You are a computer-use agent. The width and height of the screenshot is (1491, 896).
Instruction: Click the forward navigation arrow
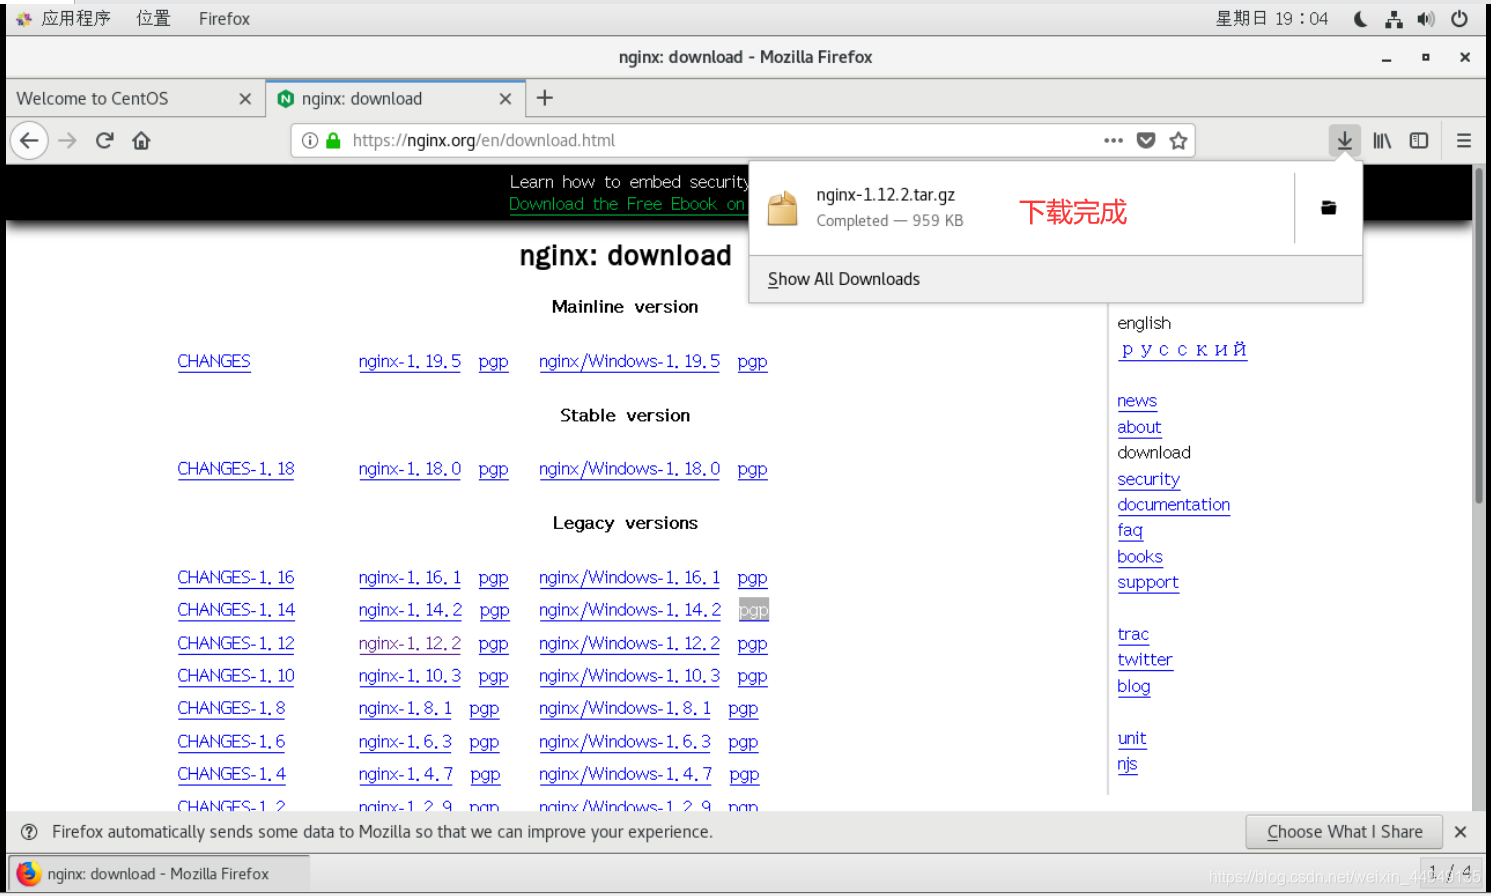point(67,140)
